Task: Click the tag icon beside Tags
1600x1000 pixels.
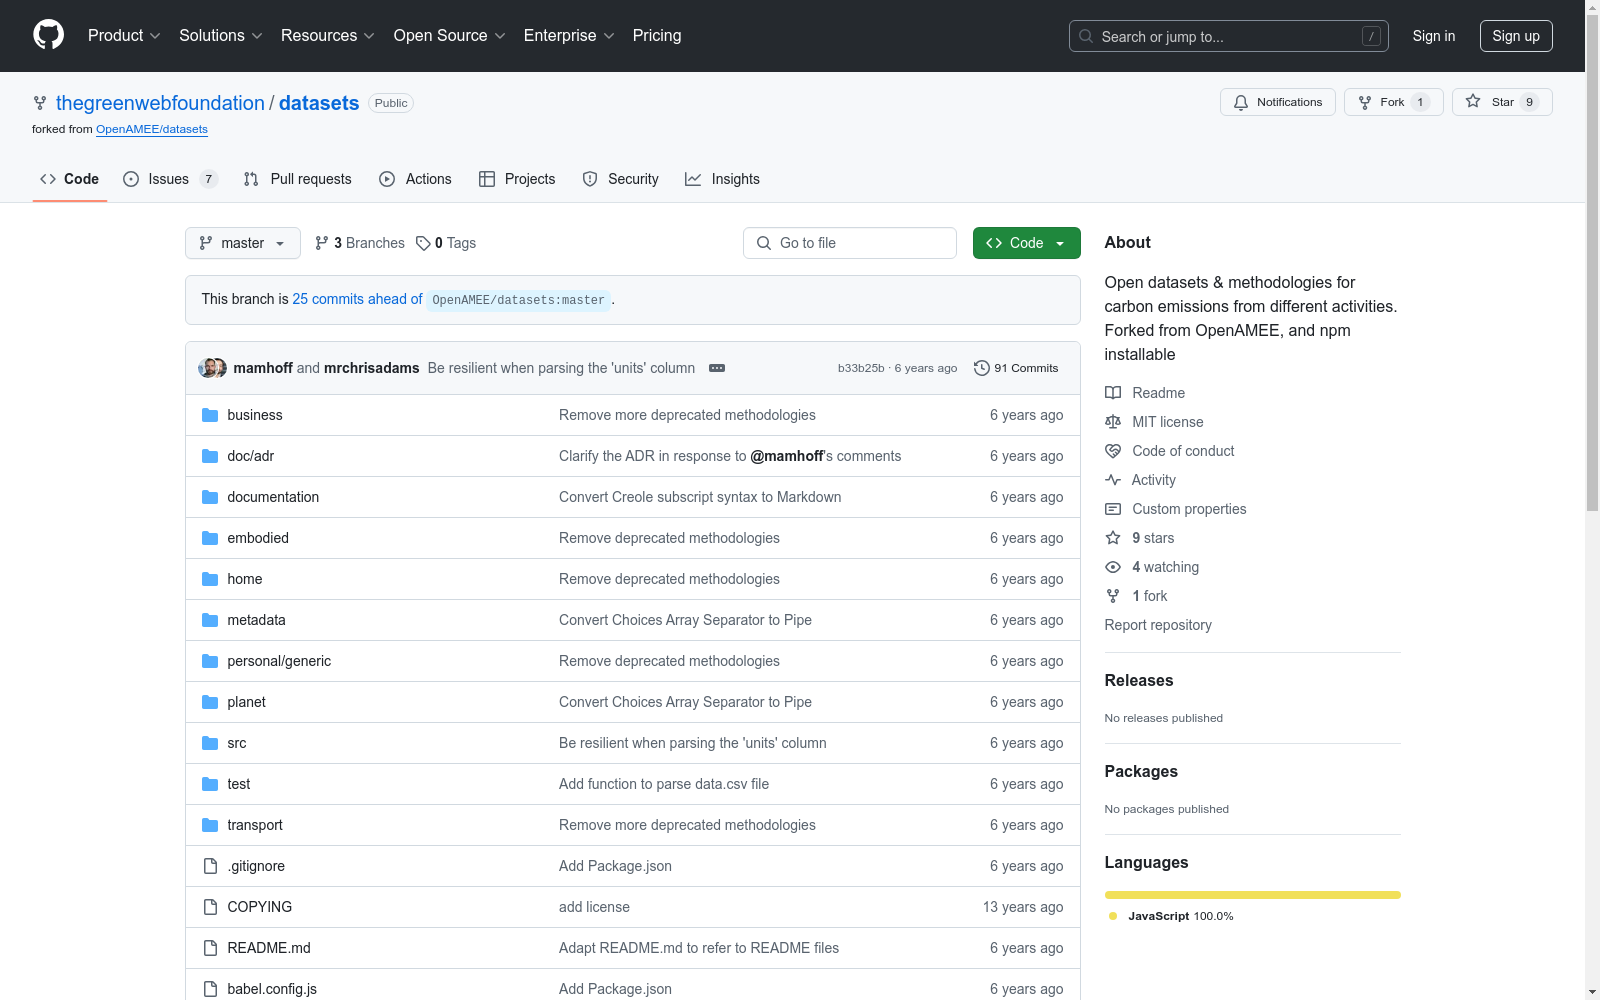Action: point(423,243)
